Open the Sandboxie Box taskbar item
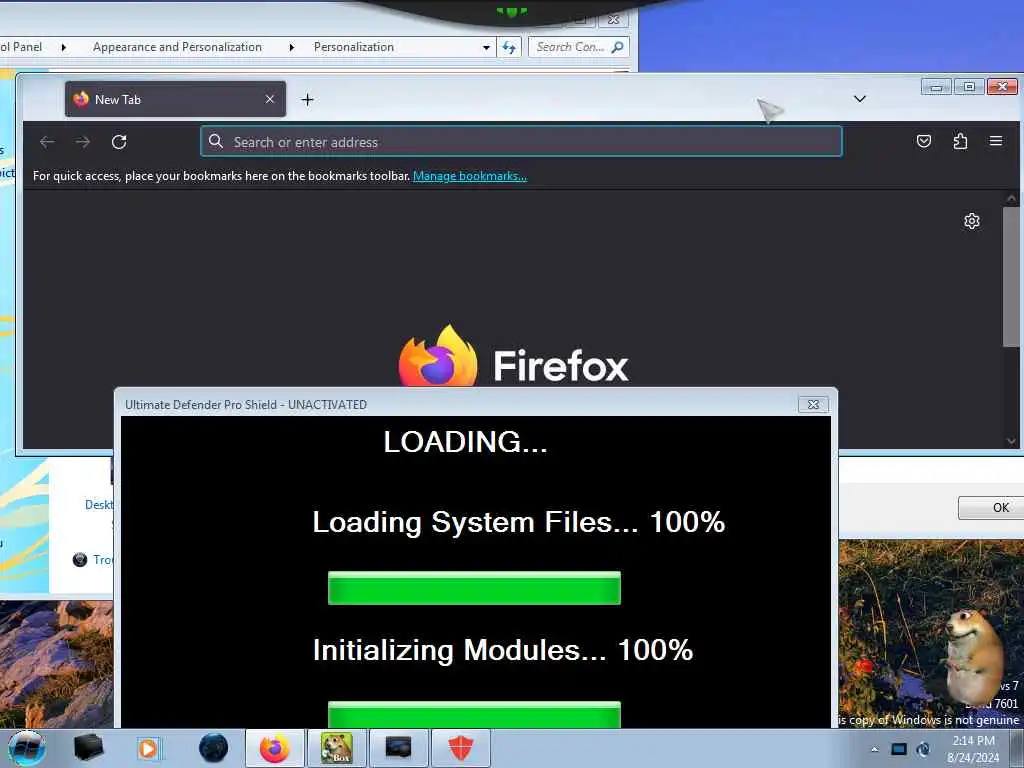The image size is (1024, 768). [x=336, y=748]
